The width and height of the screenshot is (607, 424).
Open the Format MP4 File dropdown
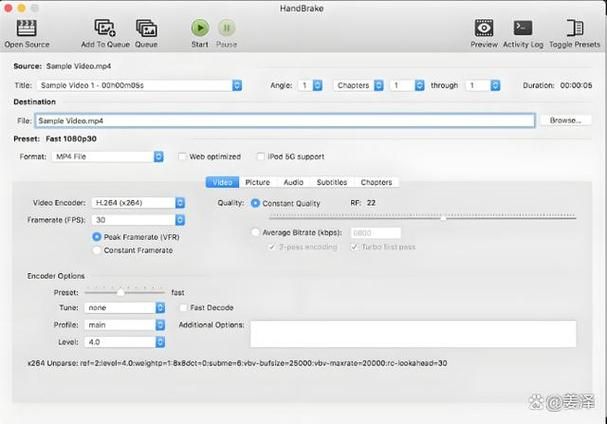[108, 156]
